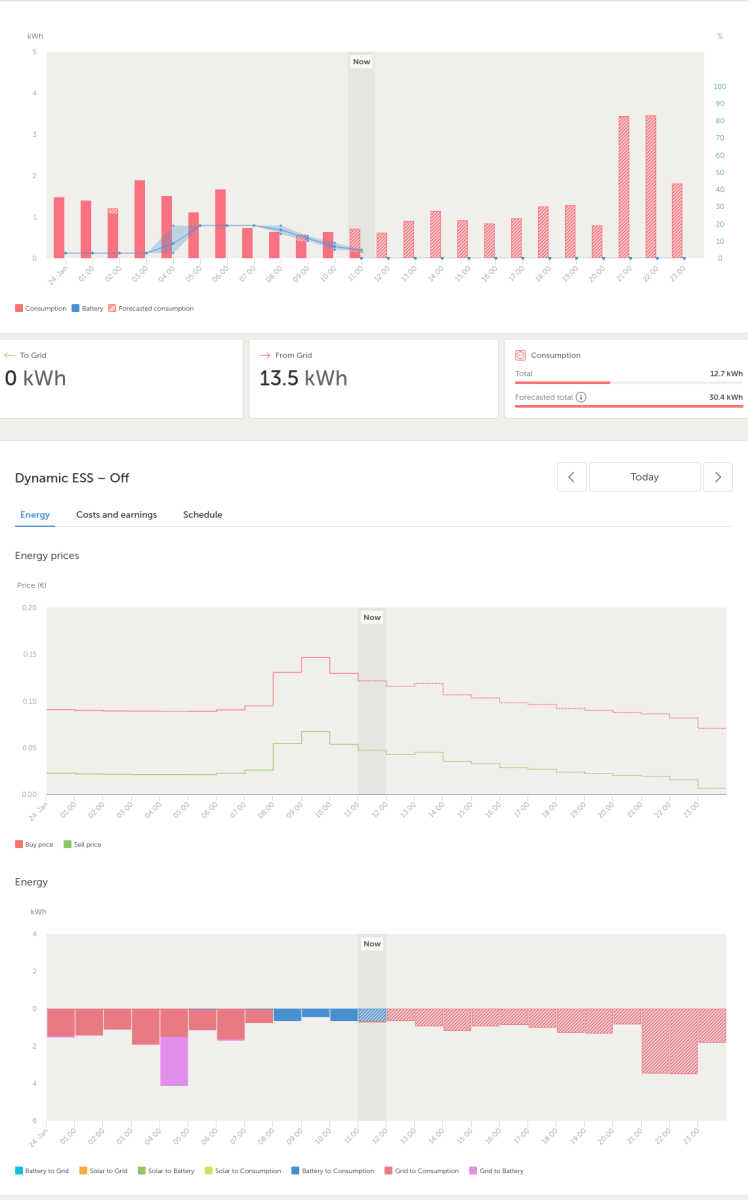Toggle Buy price legend entry
The width and height of the screenshot is (748, 1200).
point(35,844)
